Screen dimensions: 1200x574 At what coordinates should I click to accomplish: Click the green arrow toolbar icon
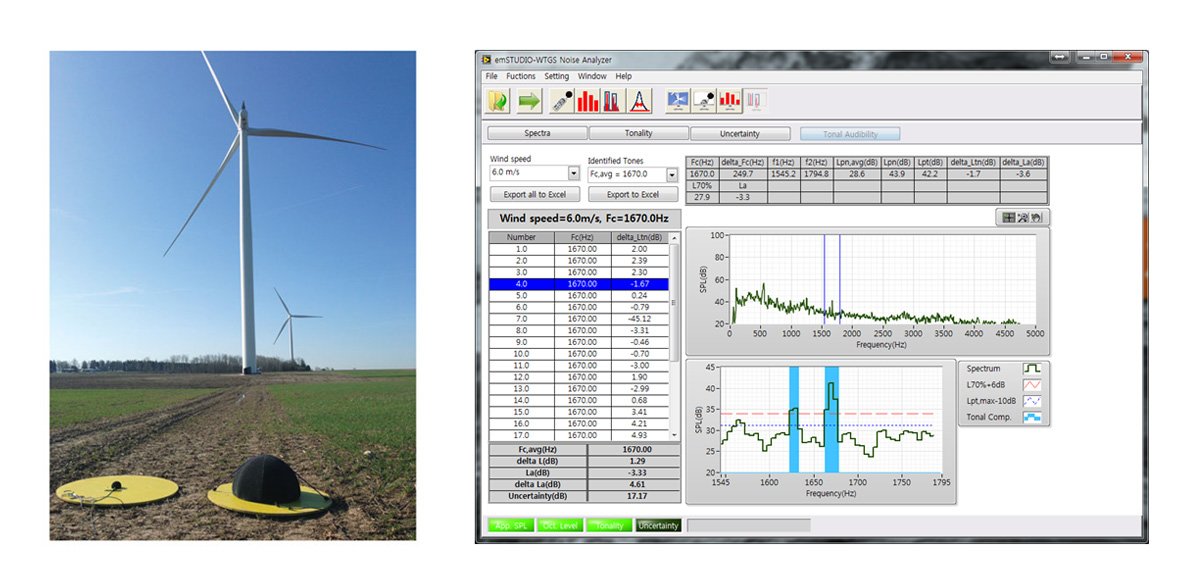[x=528, y=100]
